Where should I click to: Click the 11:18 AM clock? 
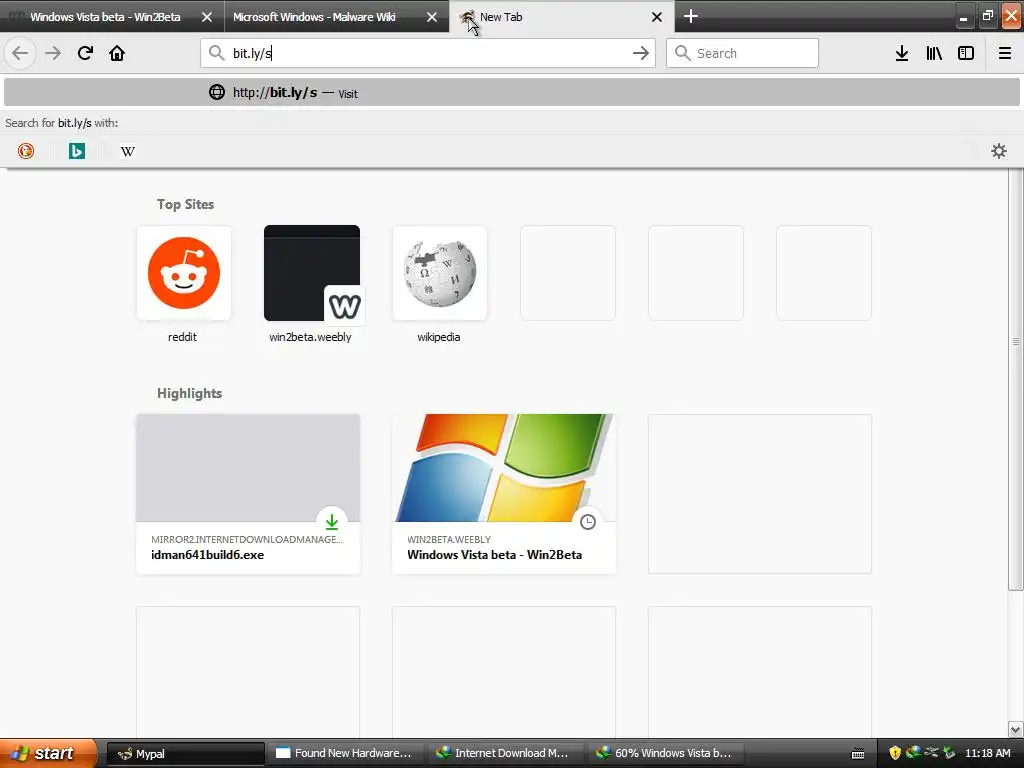(987, 753)
